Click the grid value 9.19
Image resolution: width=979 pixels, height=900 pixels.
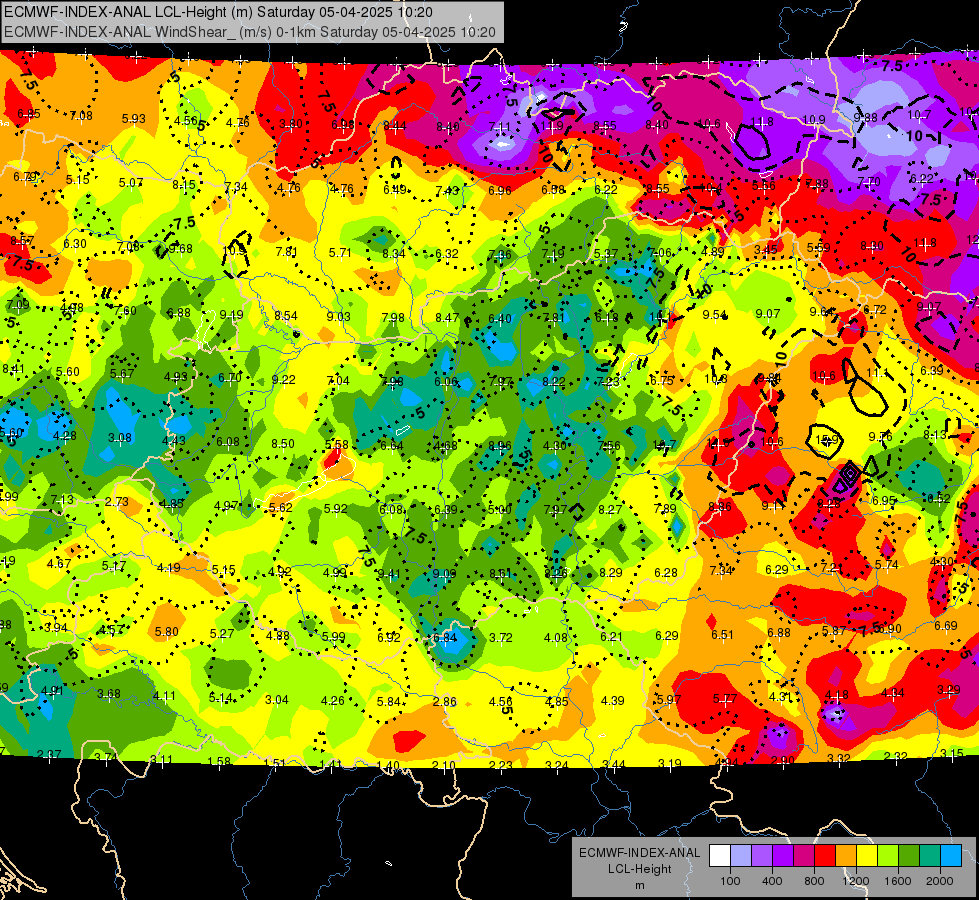pos(232,315)
